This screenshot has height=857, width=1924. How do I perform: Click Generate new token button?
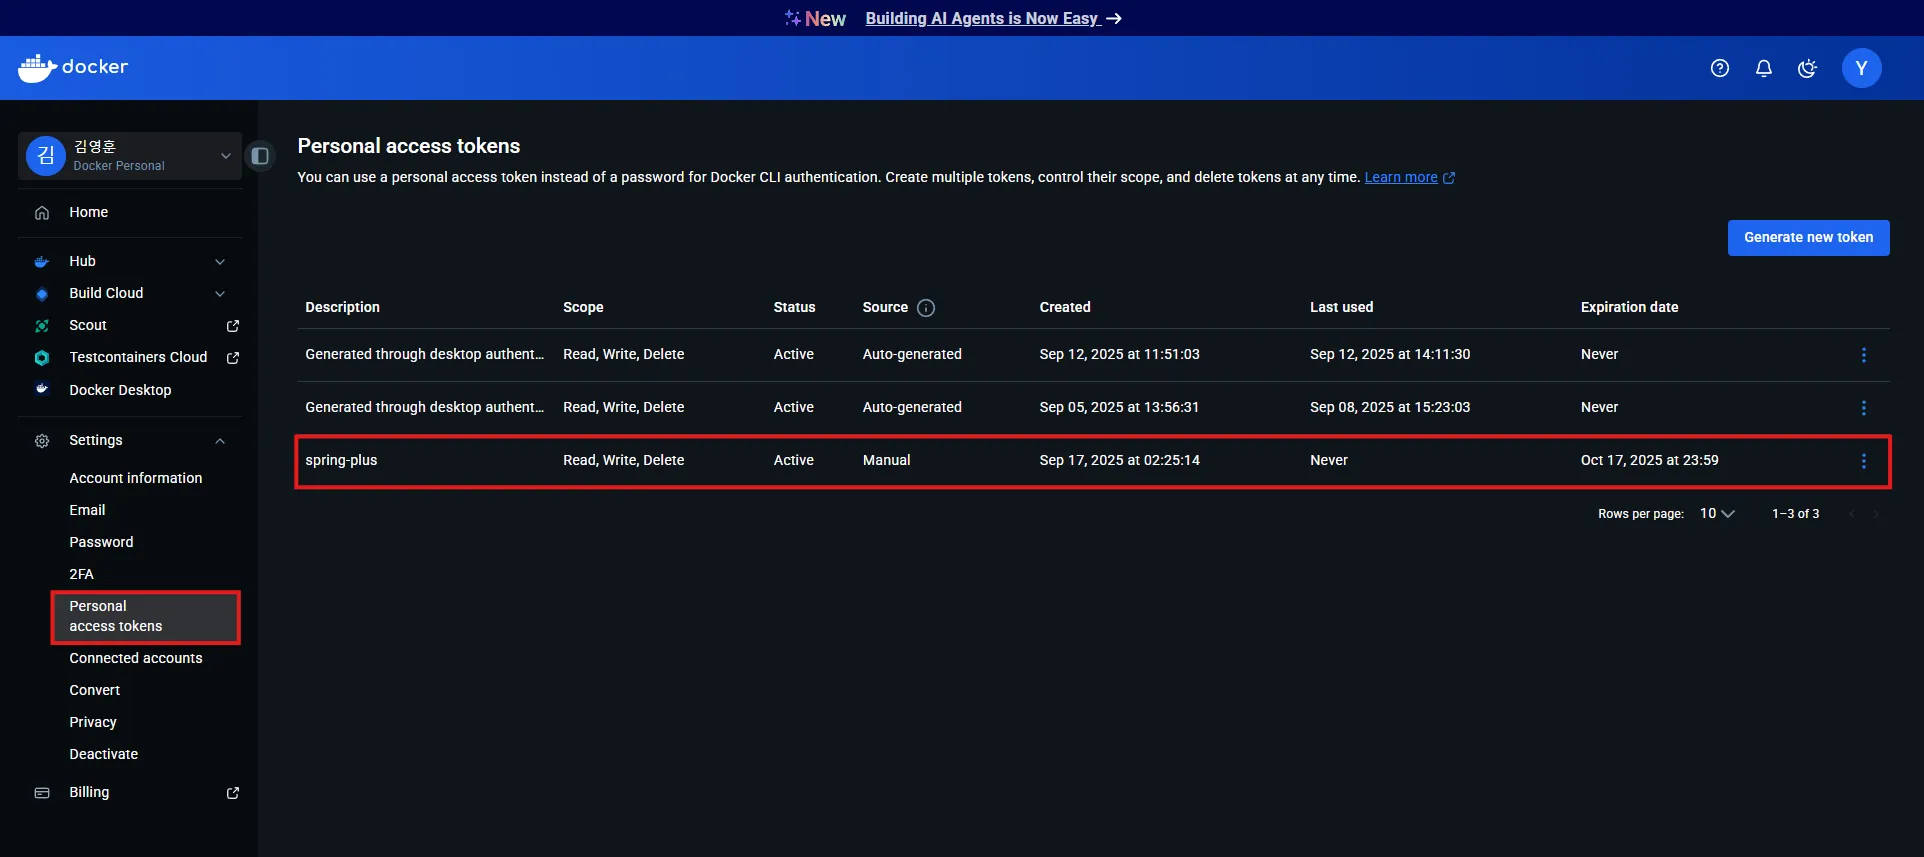pos(1808,238)
